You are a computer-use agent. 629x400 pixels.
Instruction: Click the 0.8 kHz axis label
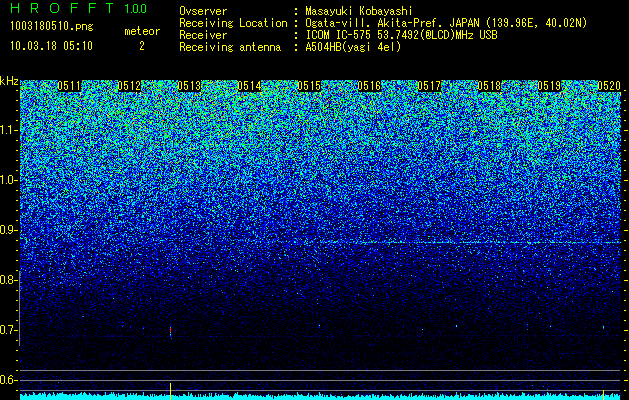pyautogui.click(x=9, y=280)
